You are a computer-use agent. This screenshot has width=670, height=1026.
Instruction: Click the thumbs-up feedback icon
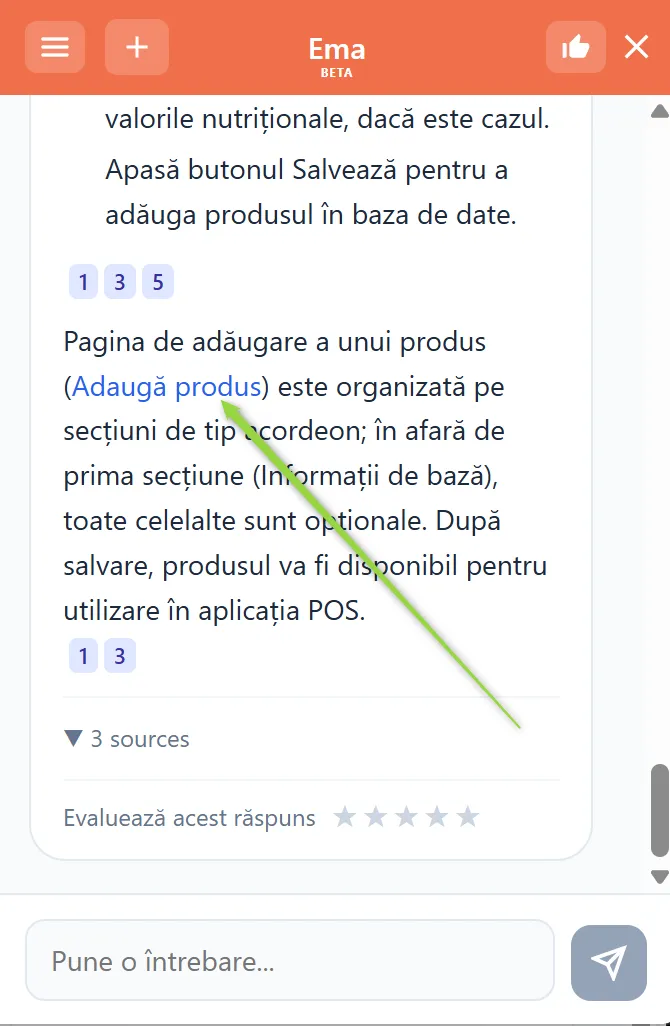576,47
